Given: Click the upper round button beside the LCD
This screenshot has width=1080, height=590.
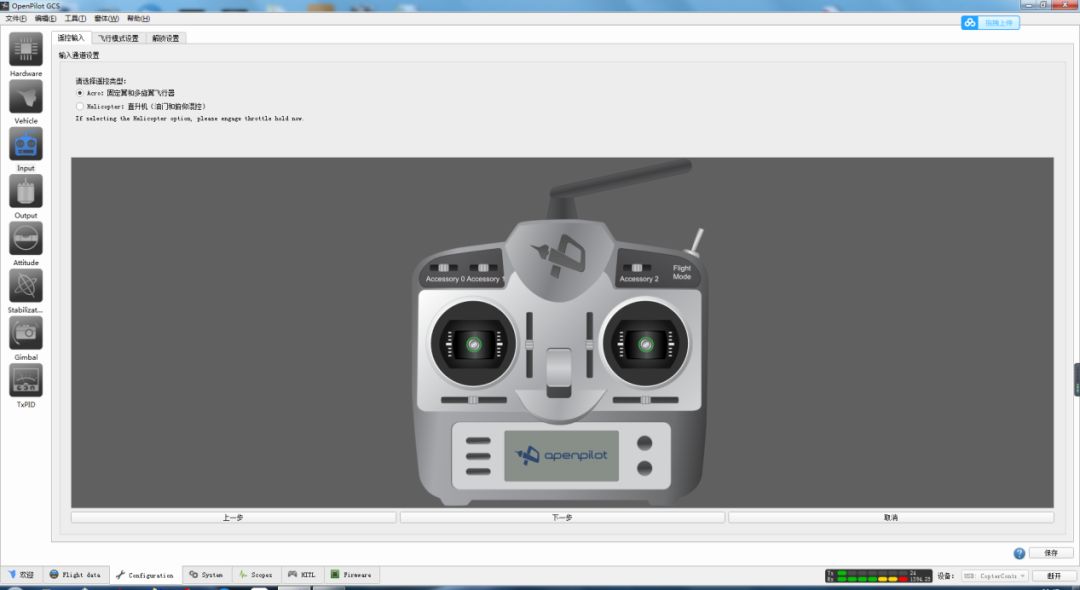Looking at the screenshot, I should tap(645, 443).
